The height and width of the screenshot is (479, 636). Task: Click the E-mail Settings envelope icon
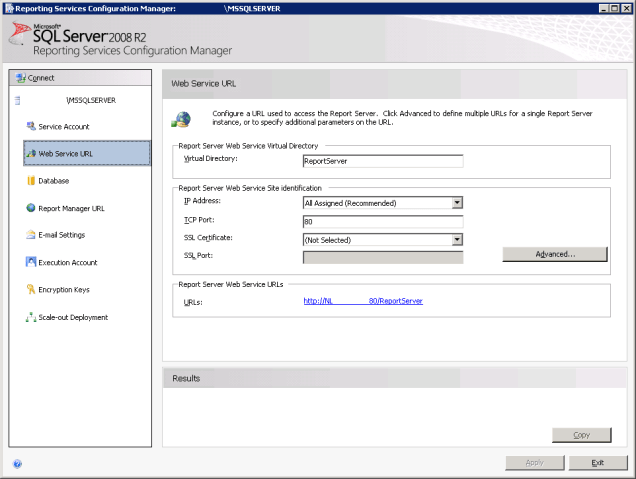pos(31,235)
